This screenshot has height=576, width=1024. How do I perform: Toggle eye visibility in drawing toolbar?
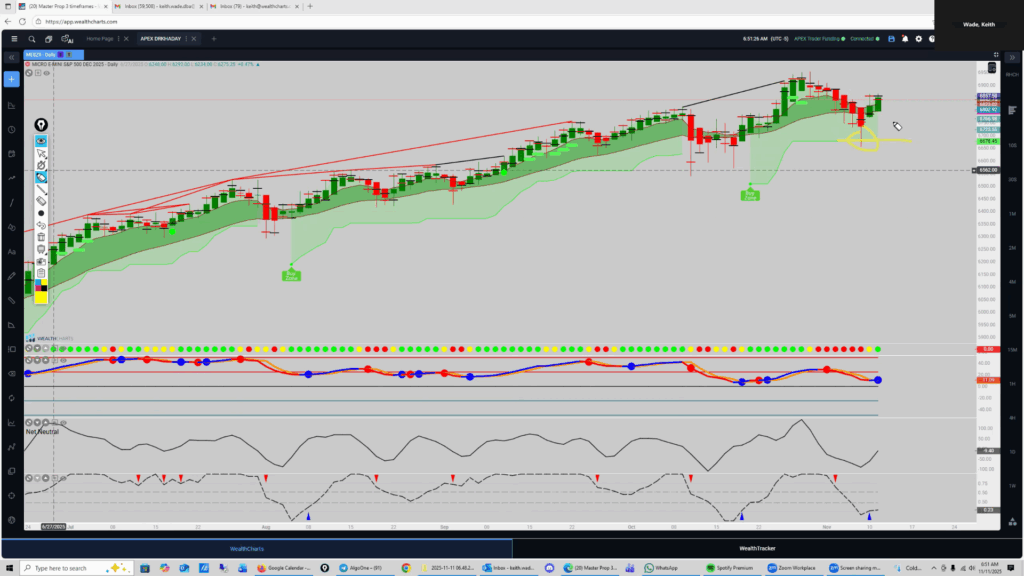(x=41, y=141)
